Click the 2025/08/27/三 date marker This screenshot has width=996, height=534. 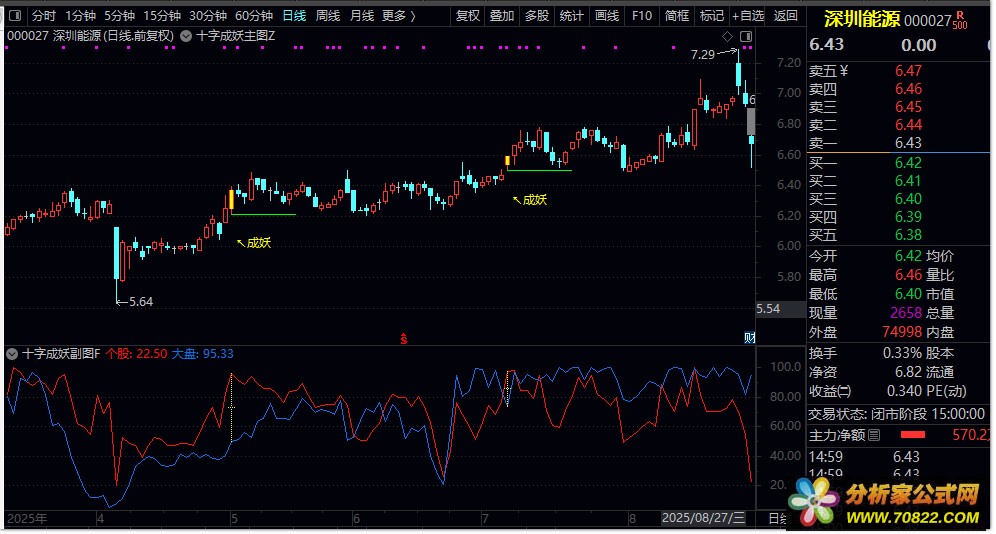tap(703, 518)
